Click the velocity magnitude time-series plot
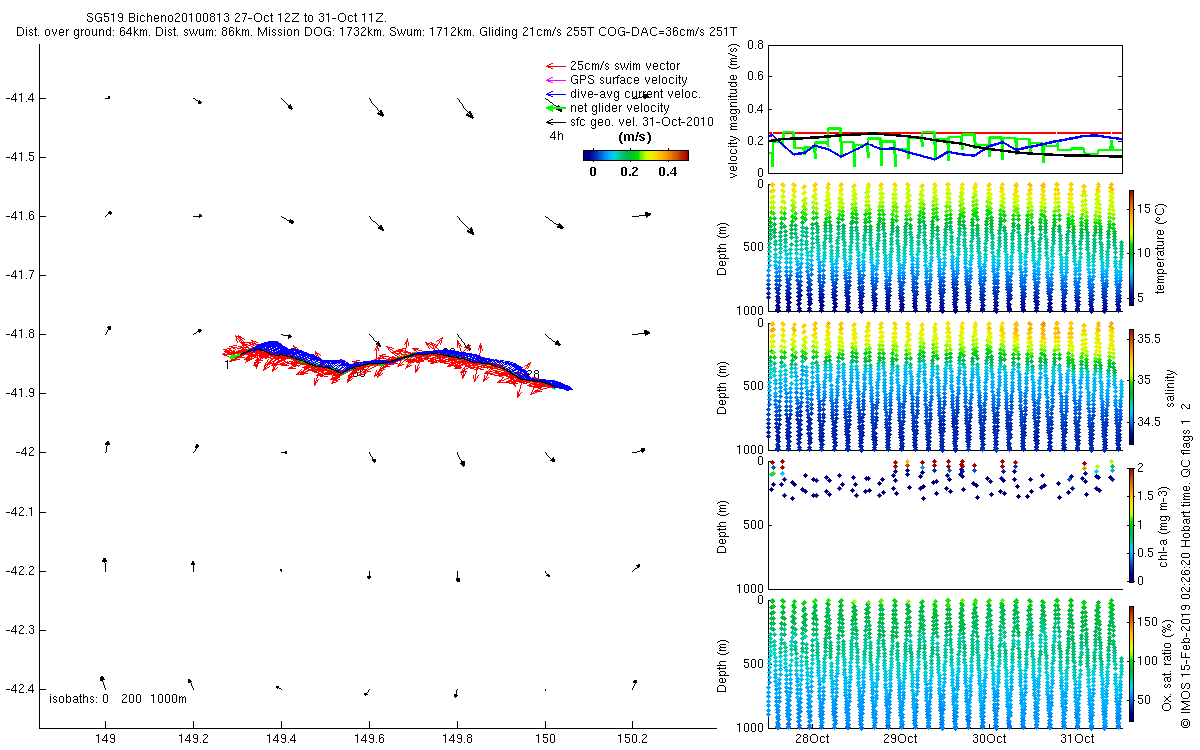Viewport: 1200px width, 750px height. (945, 109)
